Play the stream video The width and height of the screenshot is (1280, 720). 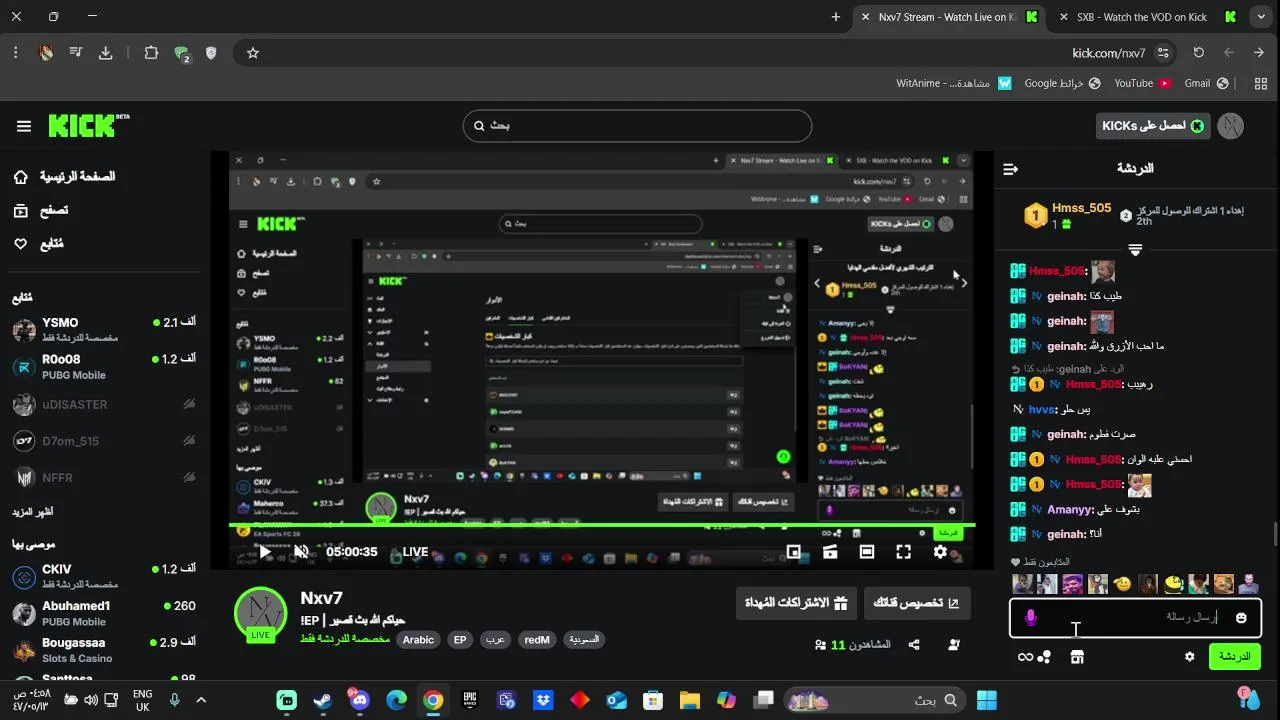click(x=265, y=552)
